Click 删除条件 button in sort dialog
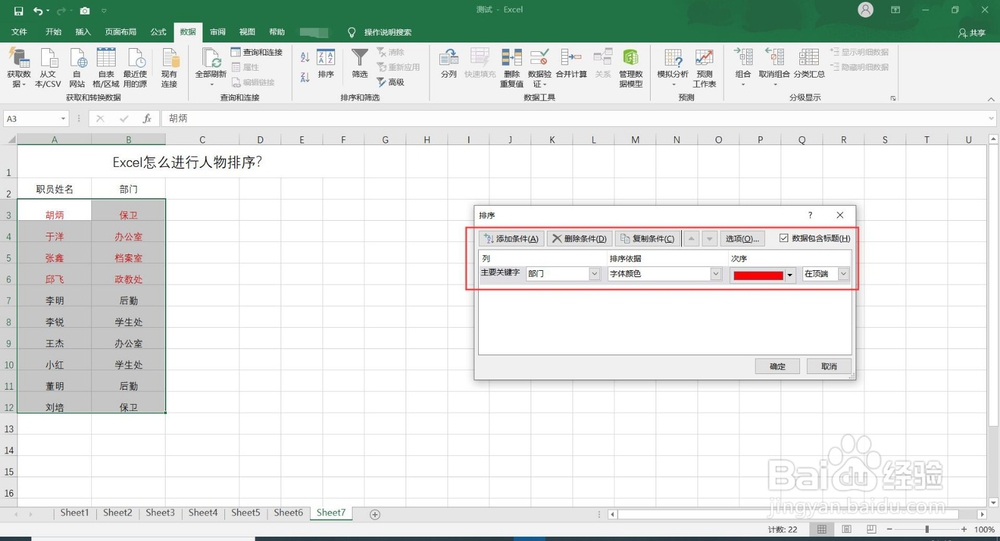Image resolution: width=1000 pixels, height=541 pixels. pos(579,239)
